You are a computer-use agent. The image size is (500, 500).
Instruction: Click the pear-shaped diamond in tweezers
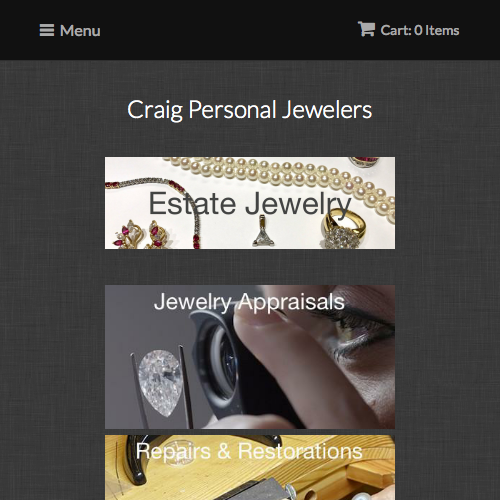point(161,382)
